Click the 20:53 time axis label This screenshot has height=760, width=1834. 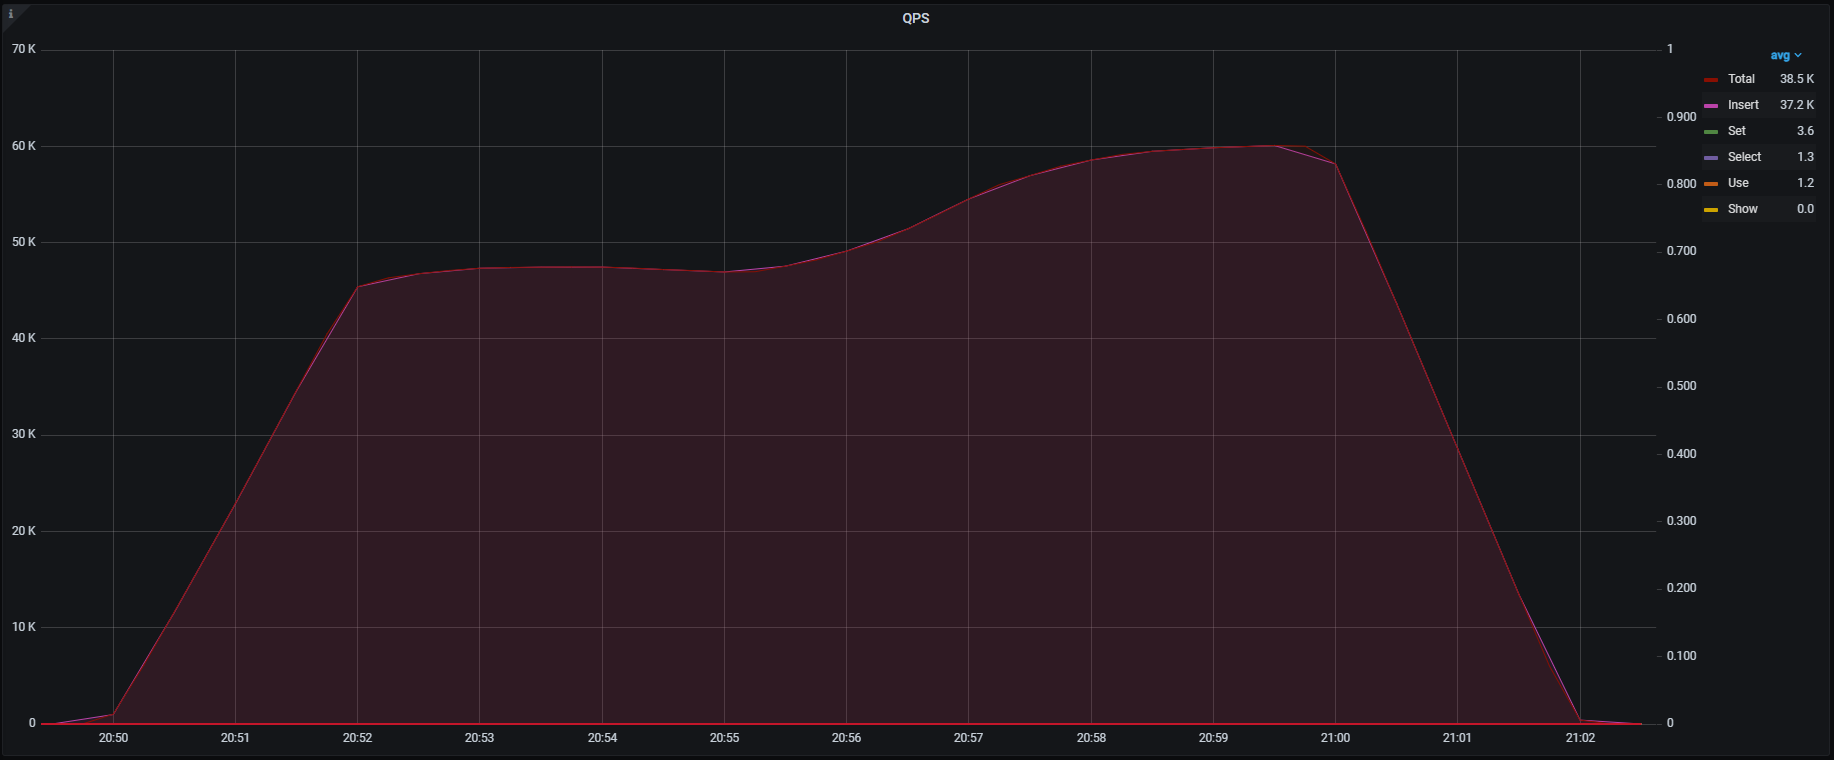point(479,738)
